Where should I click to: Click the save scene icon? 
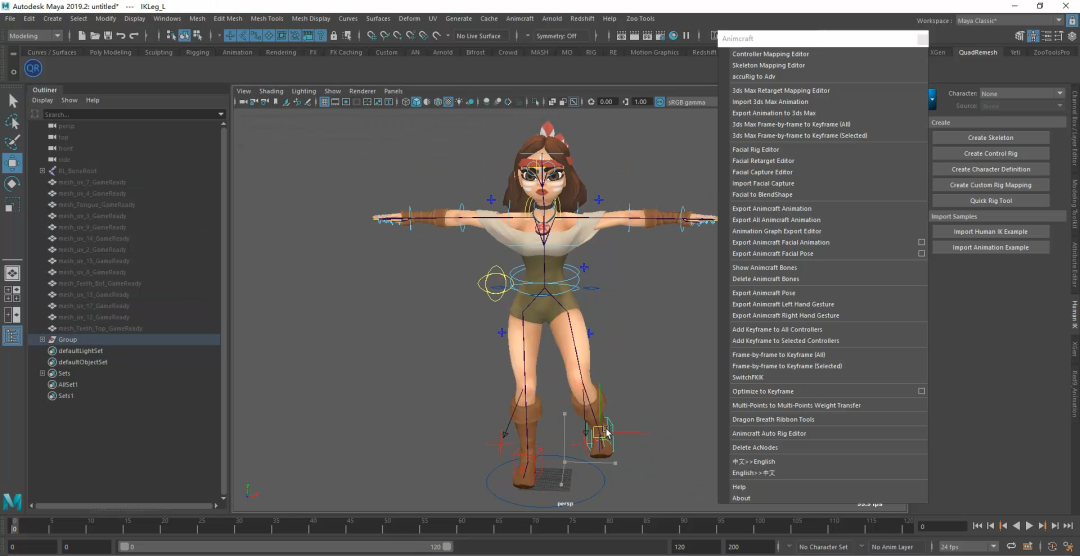tap(110, 36)
